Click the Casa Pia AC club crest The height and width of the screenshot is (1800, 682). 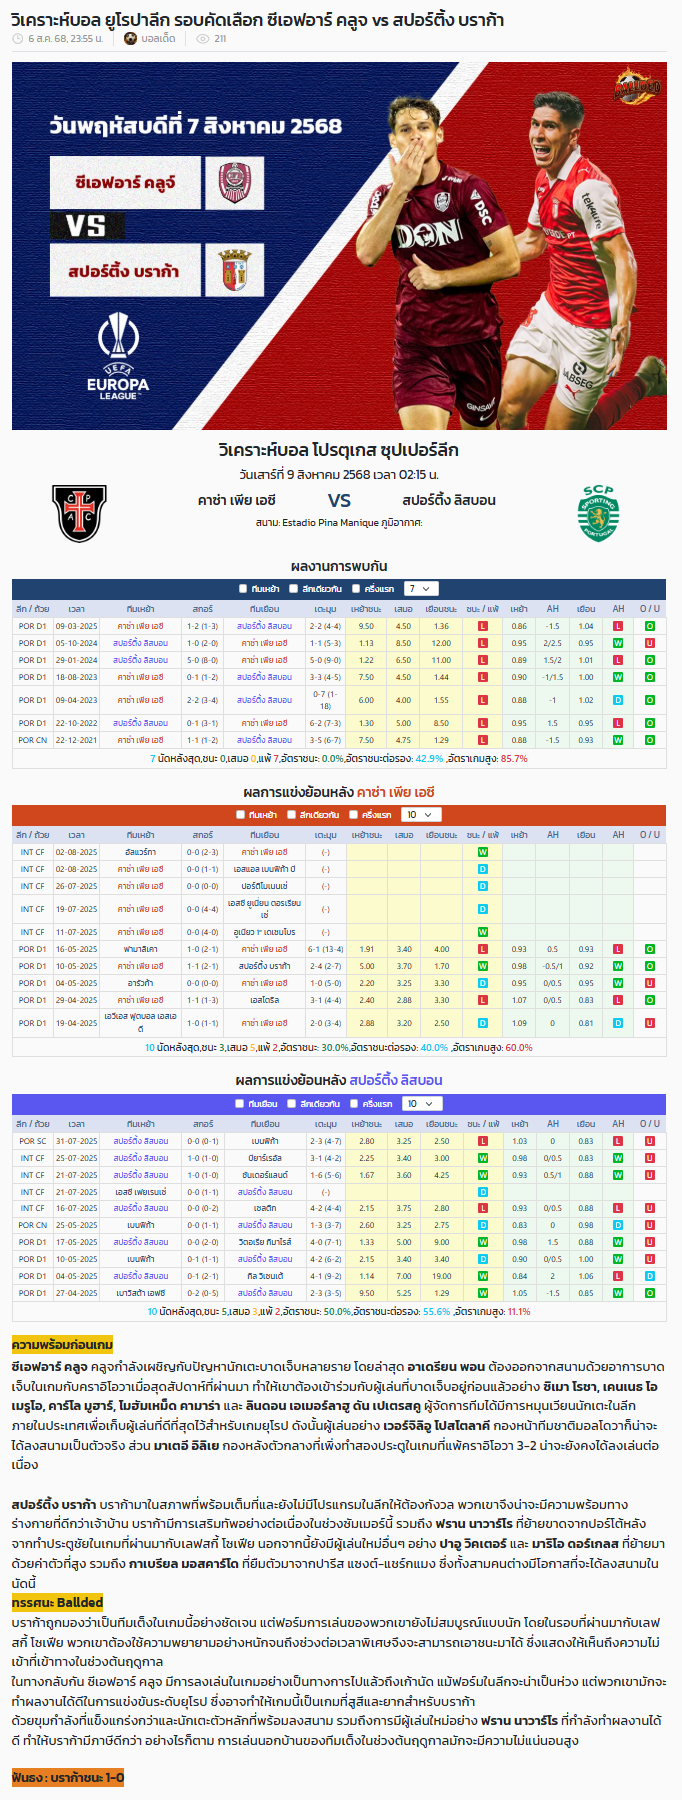tap(79, 513)
